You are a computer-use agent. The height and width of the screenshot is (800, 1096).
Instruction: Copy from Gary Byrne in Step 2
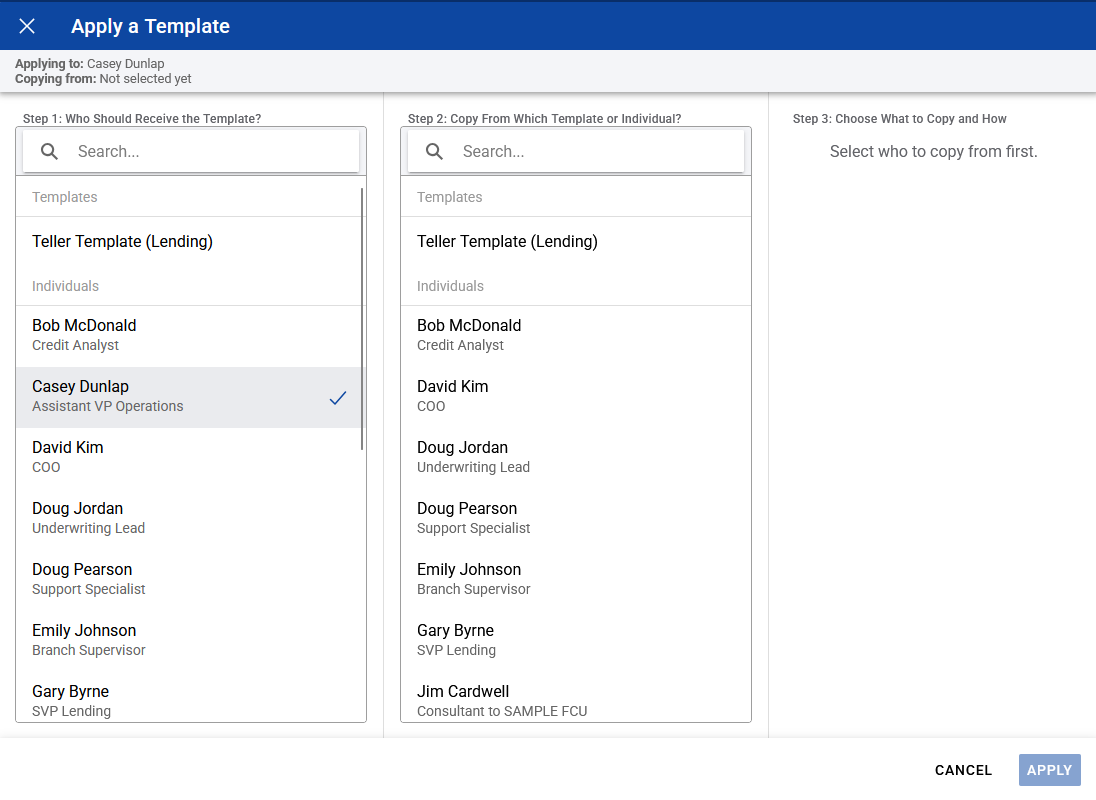(x=576, y=640)
